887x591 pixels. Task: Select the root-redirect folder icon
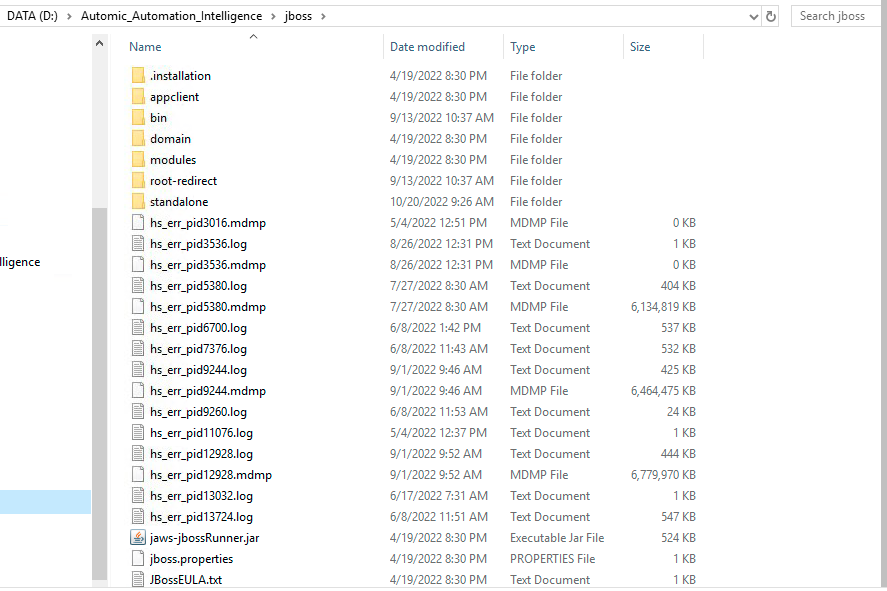pos(138,180)
